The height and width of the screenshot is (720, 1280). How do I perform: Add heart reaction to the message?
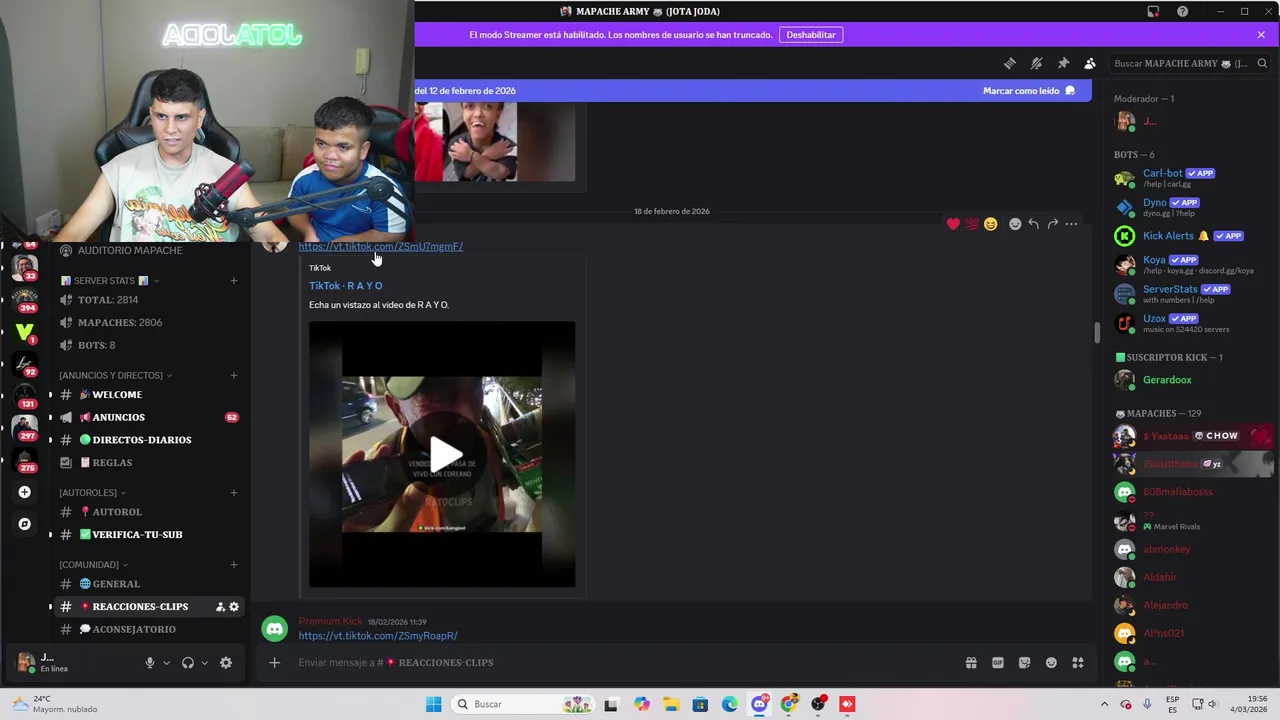(953, 224)
